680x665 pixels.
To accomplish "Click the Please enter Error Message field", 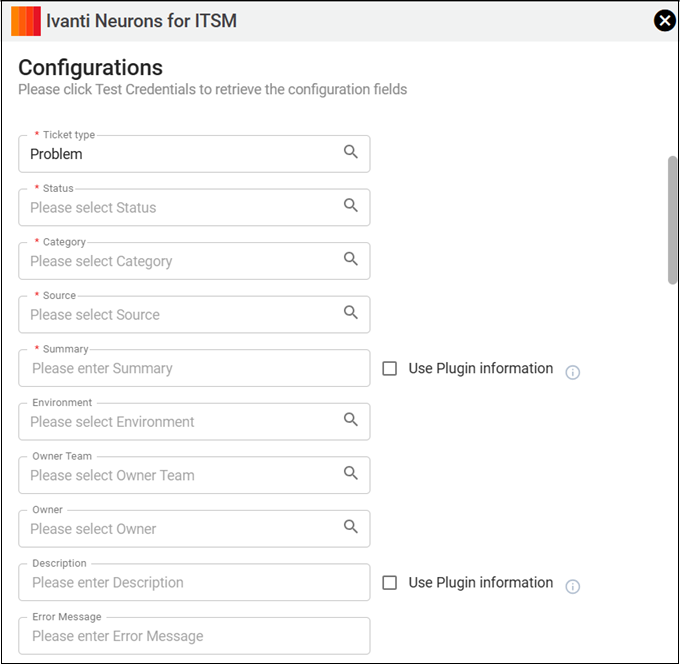I will (194, 636).
